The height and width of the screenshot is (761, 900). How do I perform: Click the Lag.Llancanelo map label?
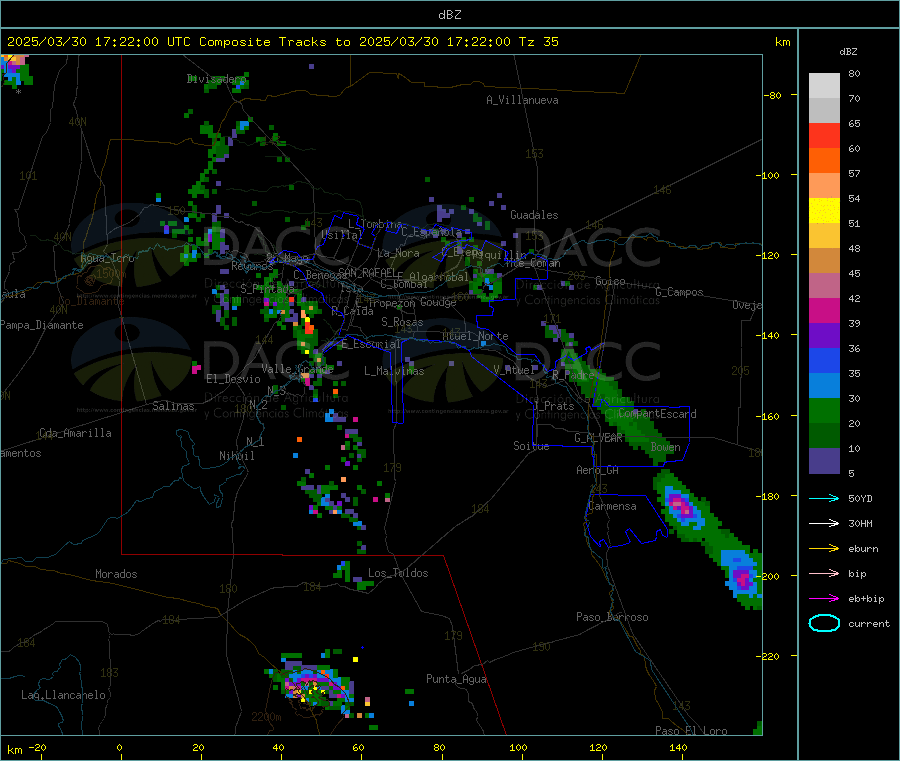[63, 696]
